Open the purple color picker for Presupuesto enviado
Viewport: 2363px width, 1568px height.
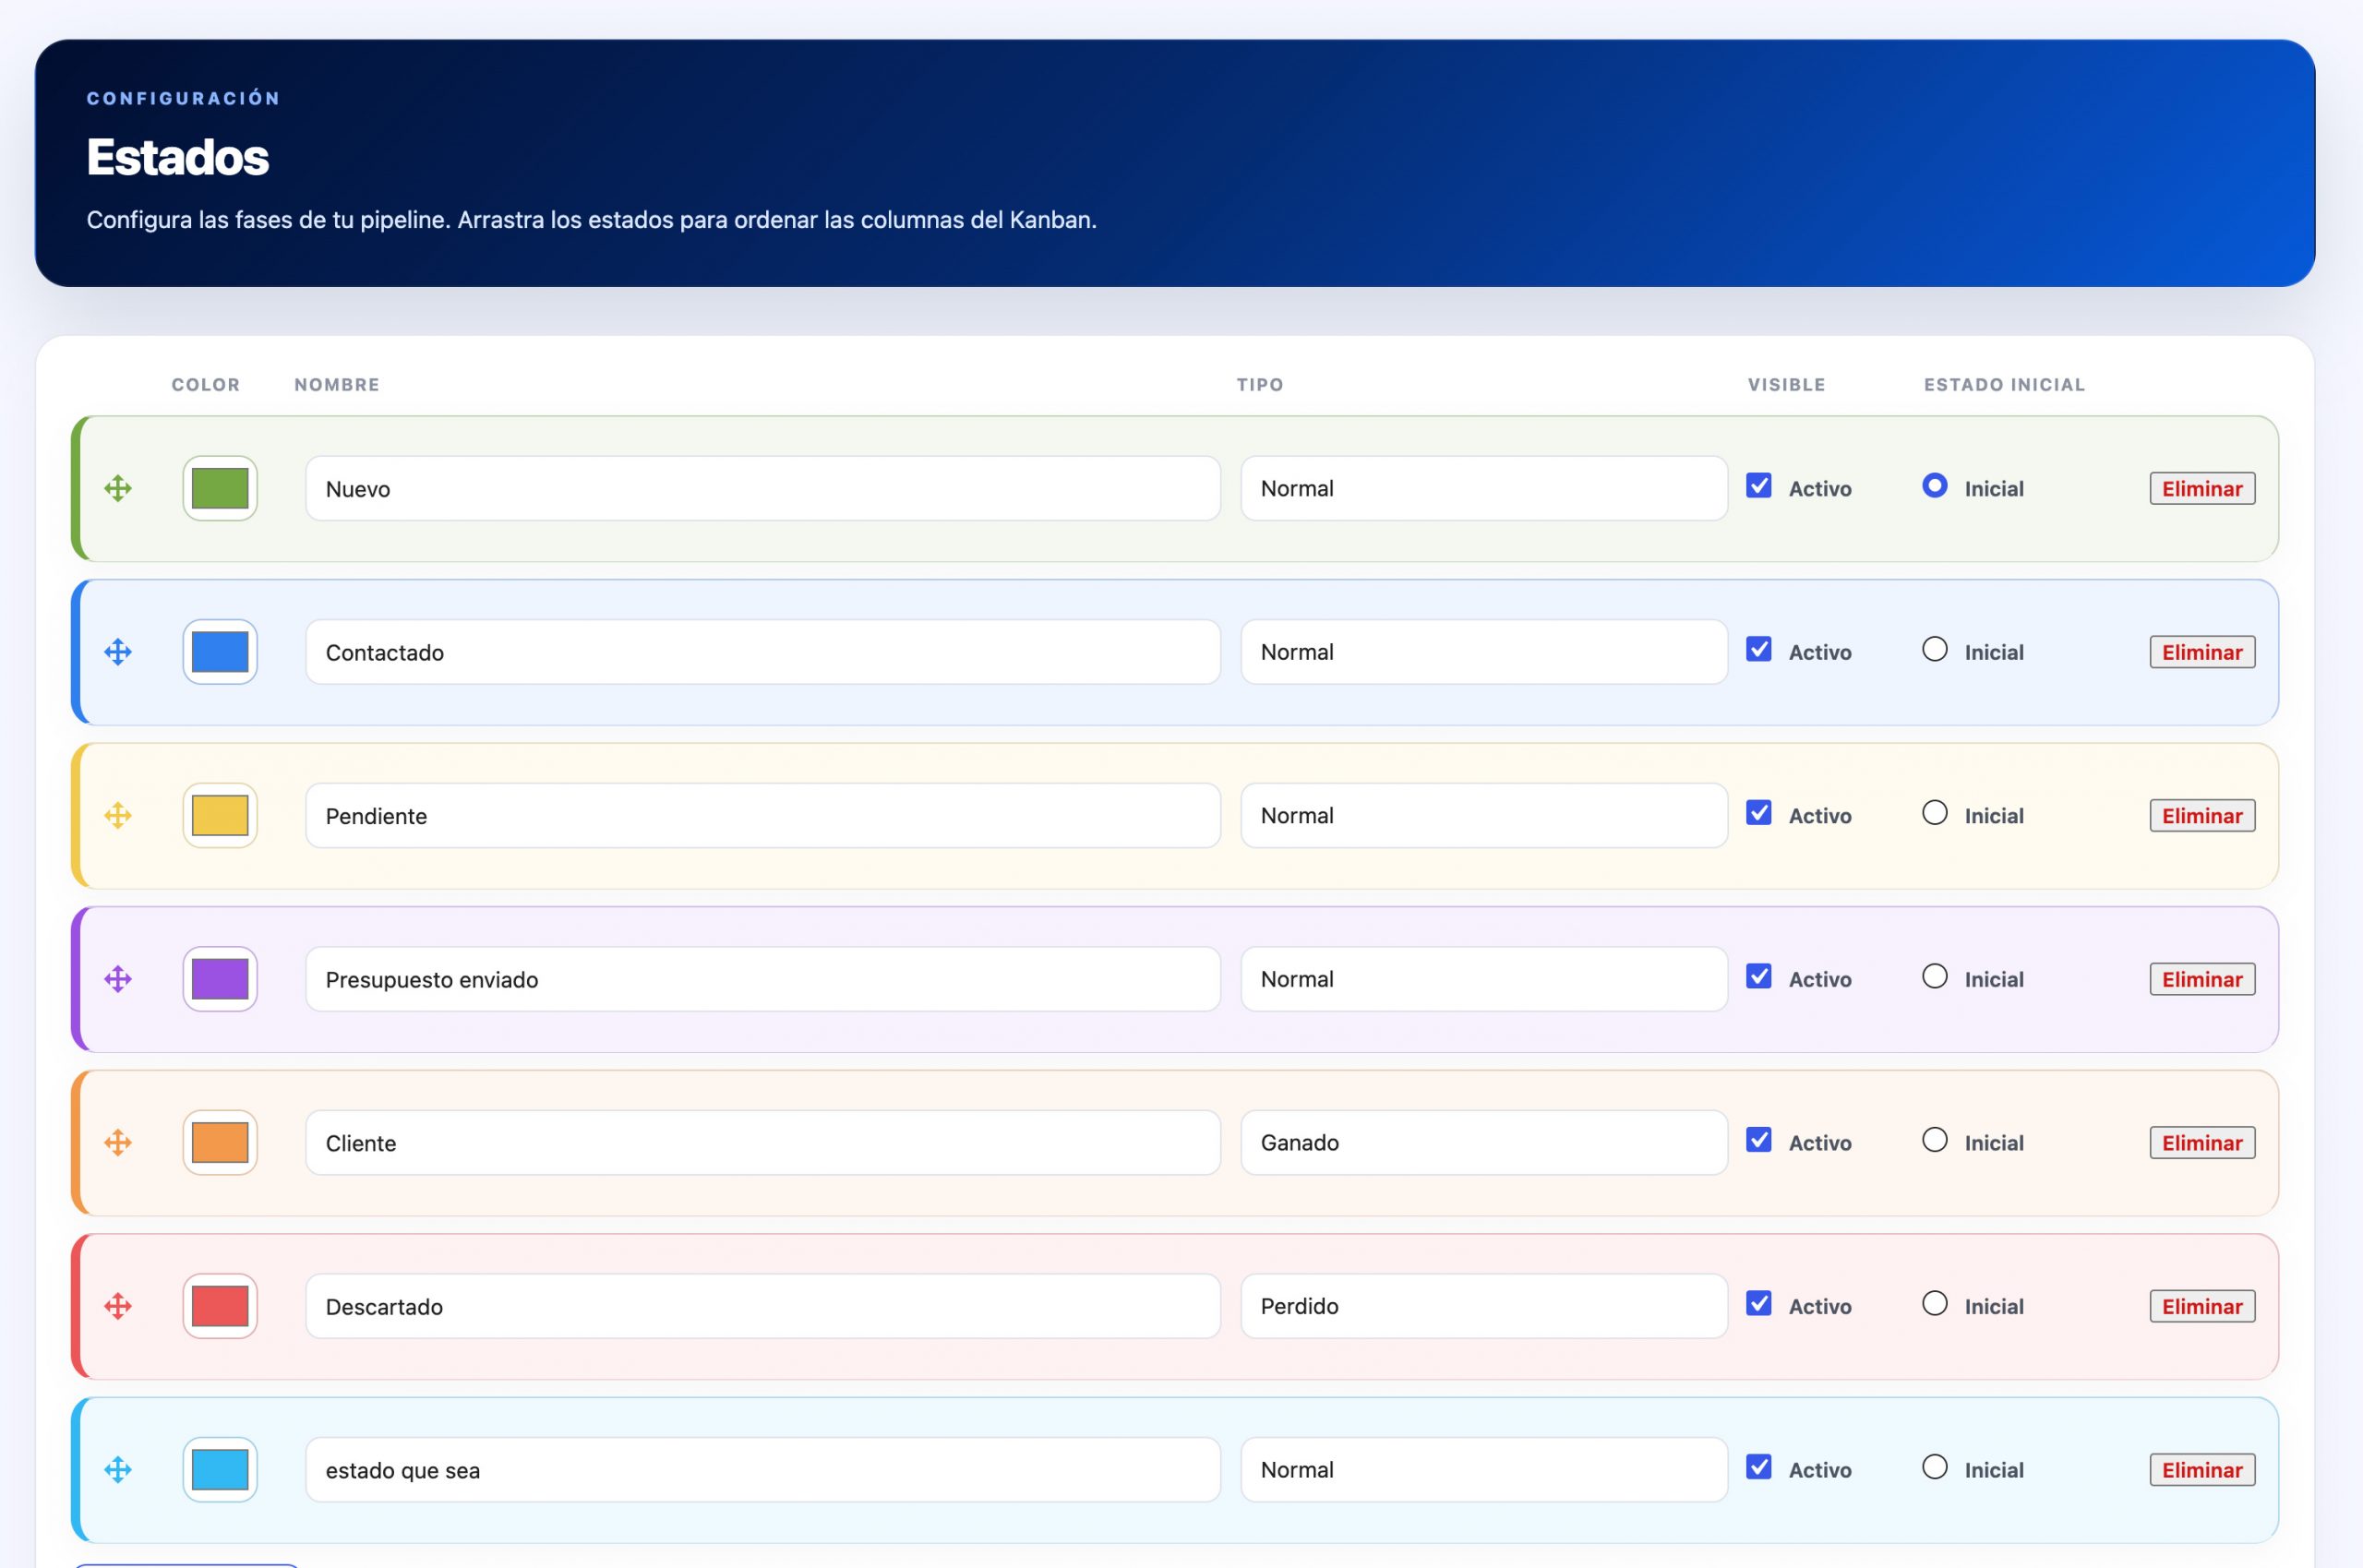220,979
